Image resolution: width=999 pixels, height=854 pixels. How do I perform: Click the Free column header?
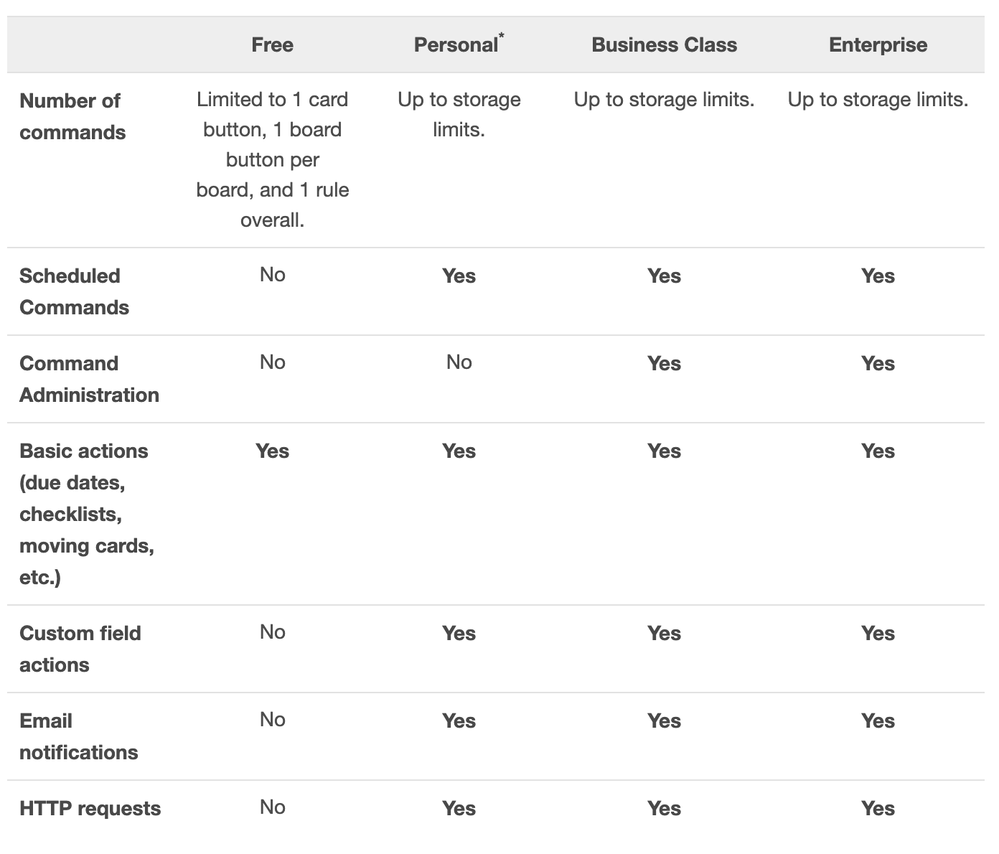coord(272,45)
